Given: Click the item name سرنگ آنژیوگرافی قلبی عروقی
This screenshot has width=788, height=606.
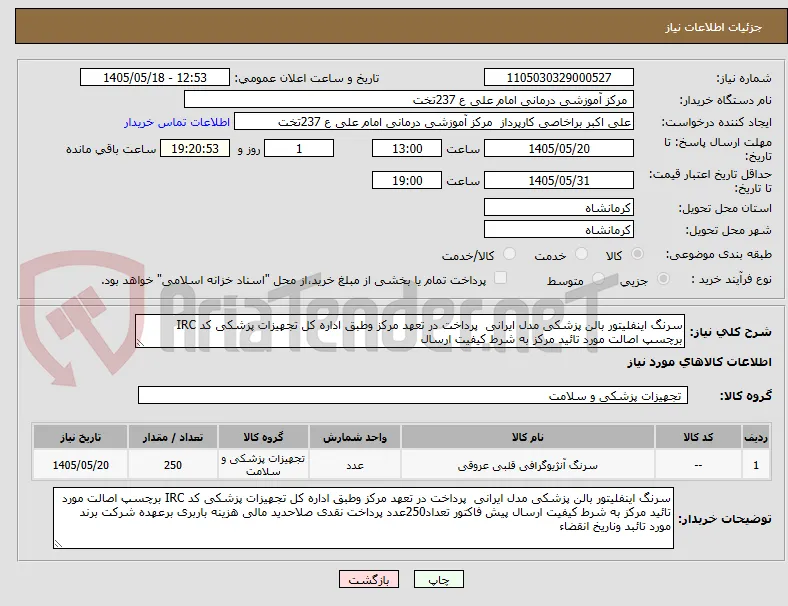Looking at the screenshot, I should point(528,465).
